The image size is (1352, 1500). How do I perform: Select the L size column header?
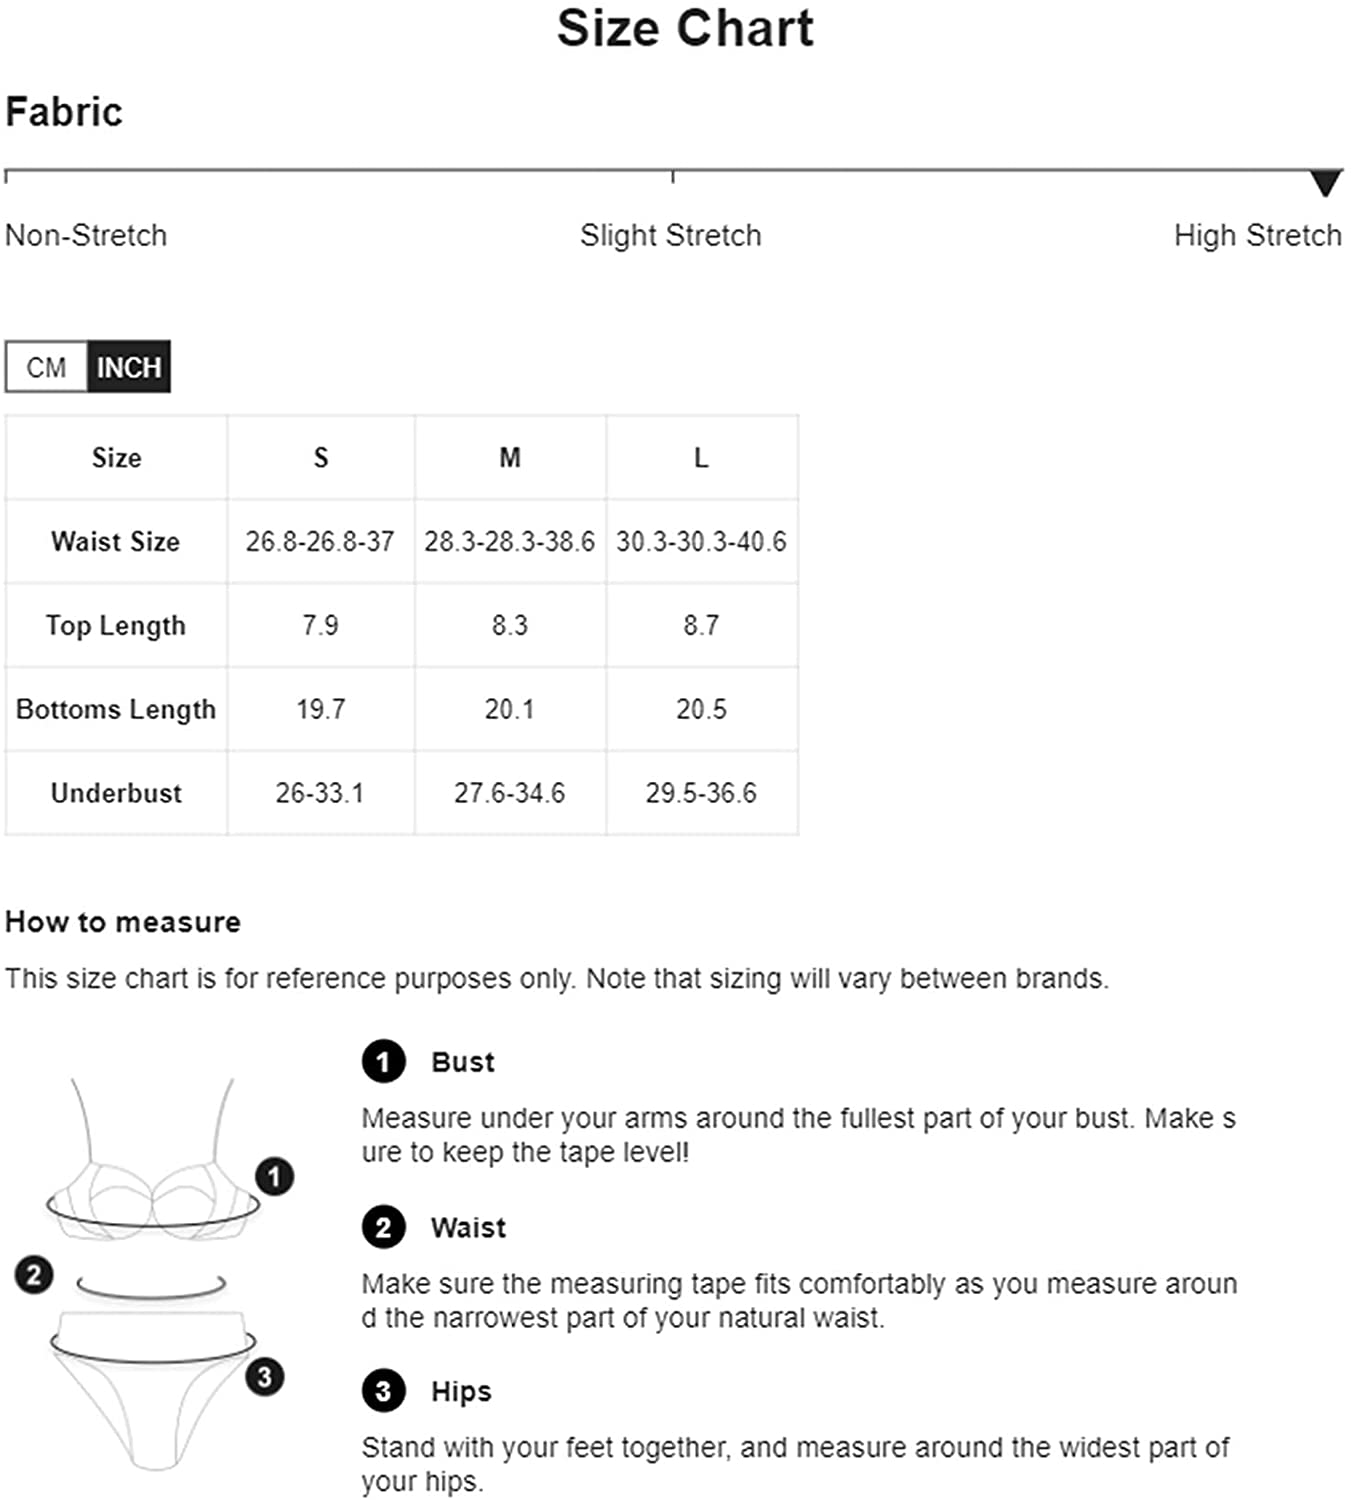click(x=701, y=458)
